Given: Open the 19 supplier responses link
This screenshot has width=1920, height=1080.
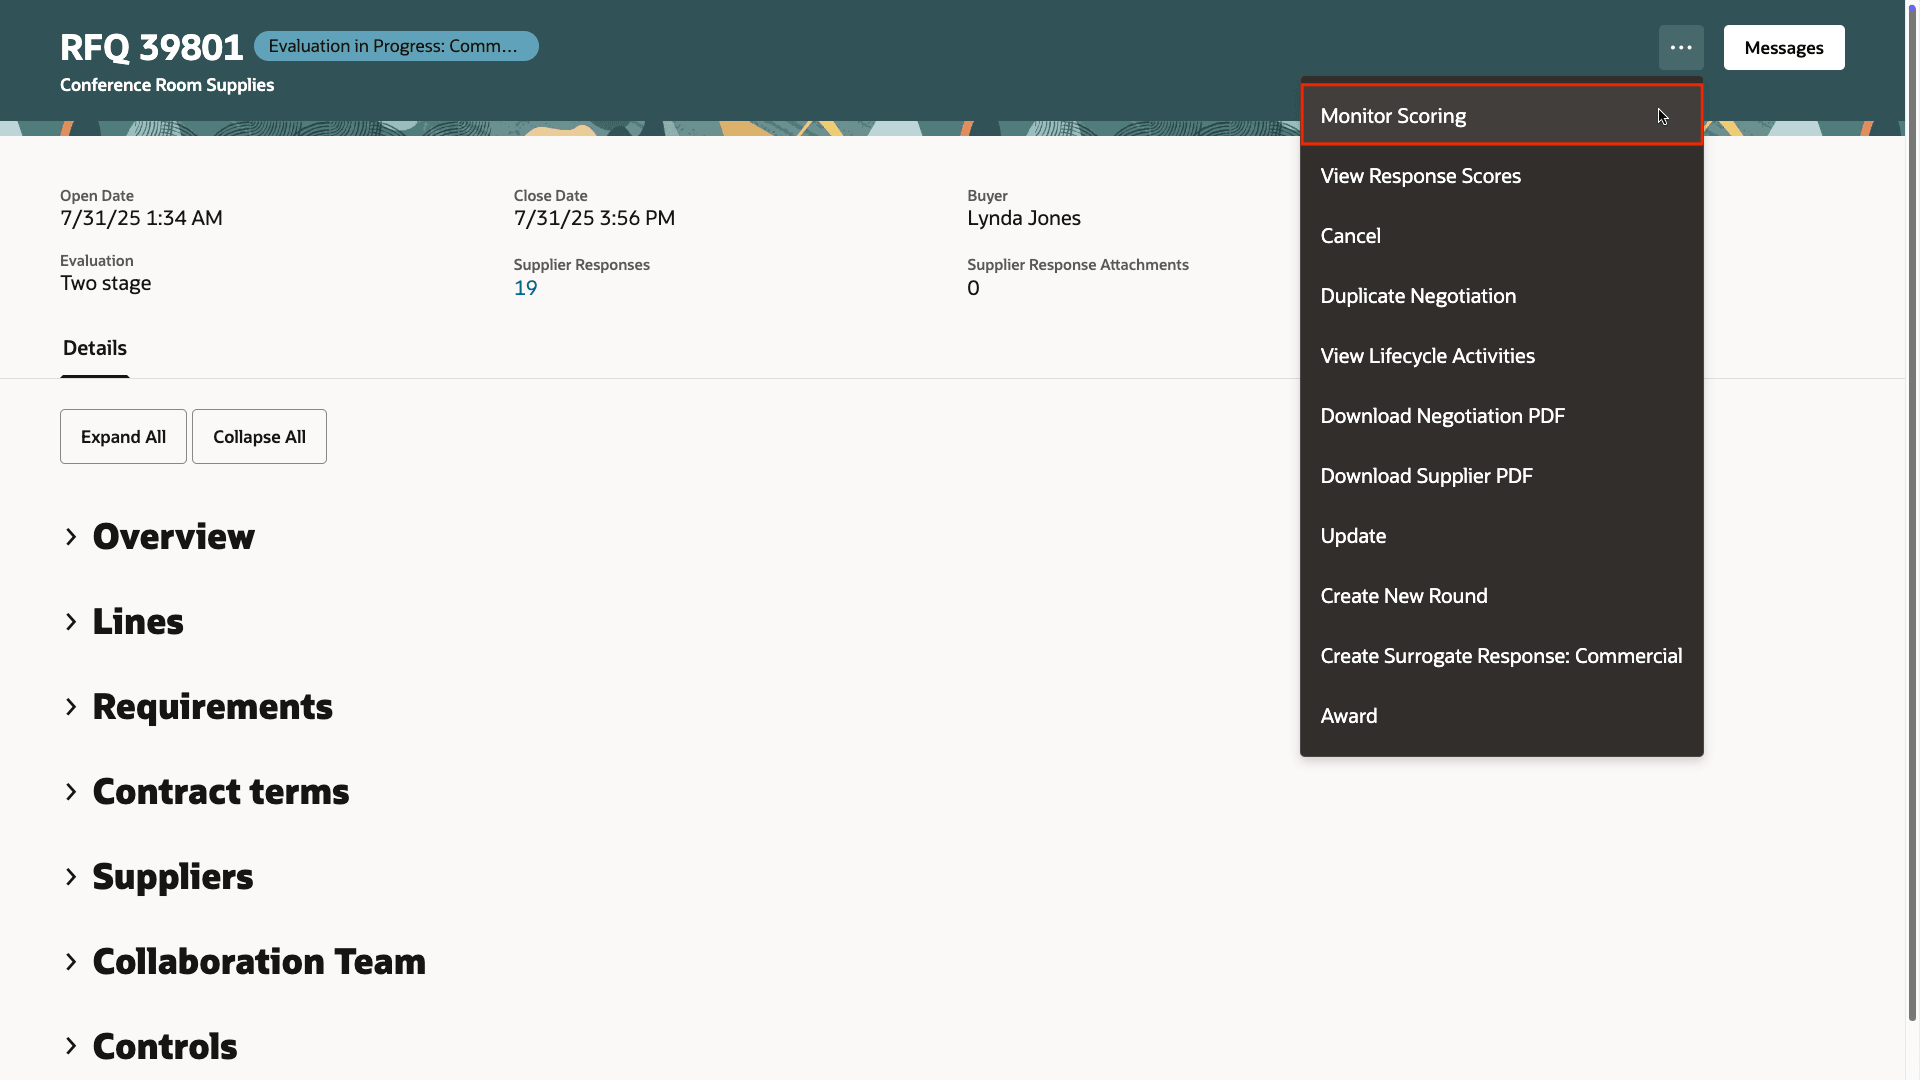Looking at the screenshot, I should 525,288.
